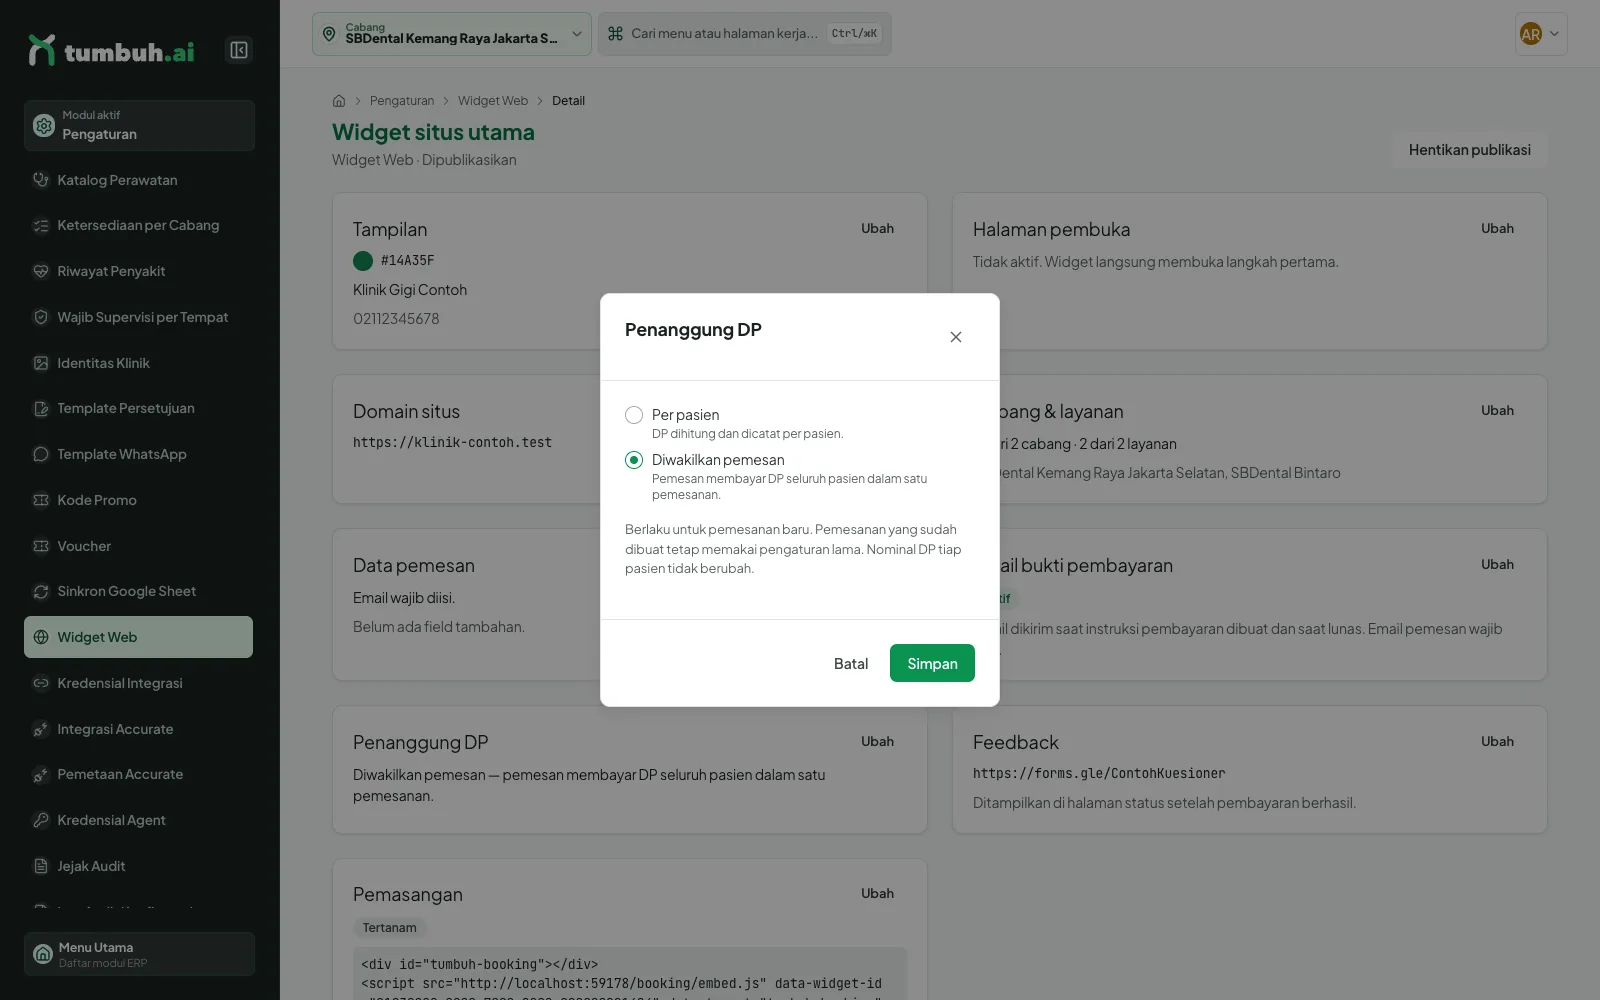Select the Diwakilkan pemesan radio option

point(634,460)
